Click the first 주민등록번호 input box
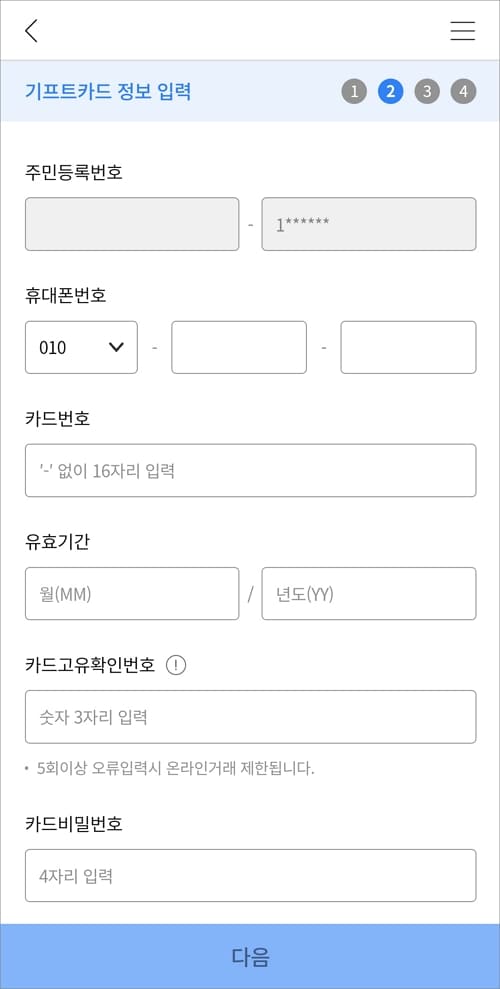Screen dimensions: 500x989 (132, 224)
